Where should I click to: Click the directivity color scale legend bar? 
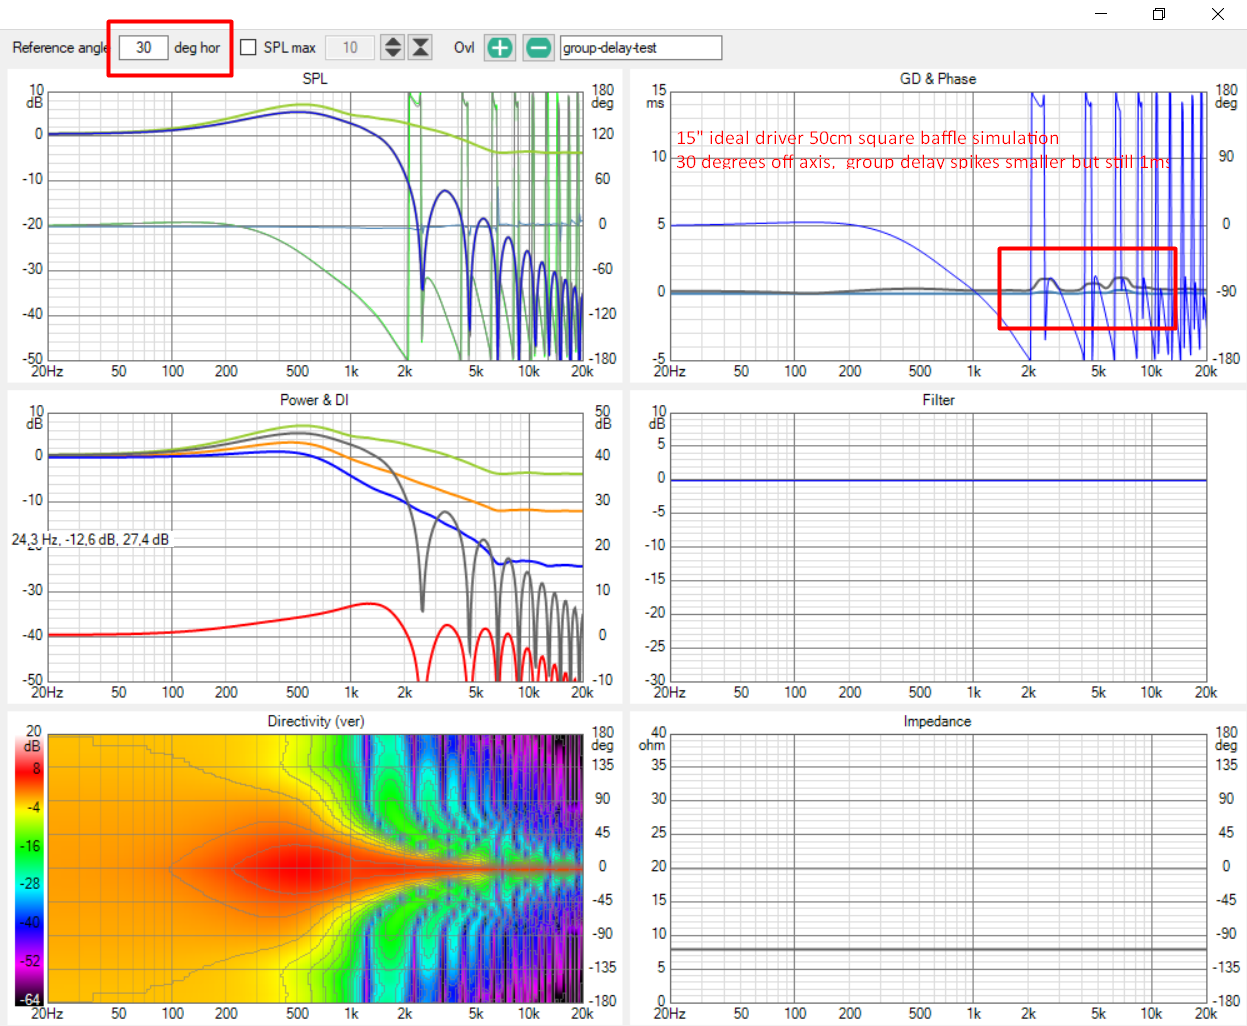click(x=28, y=872)
